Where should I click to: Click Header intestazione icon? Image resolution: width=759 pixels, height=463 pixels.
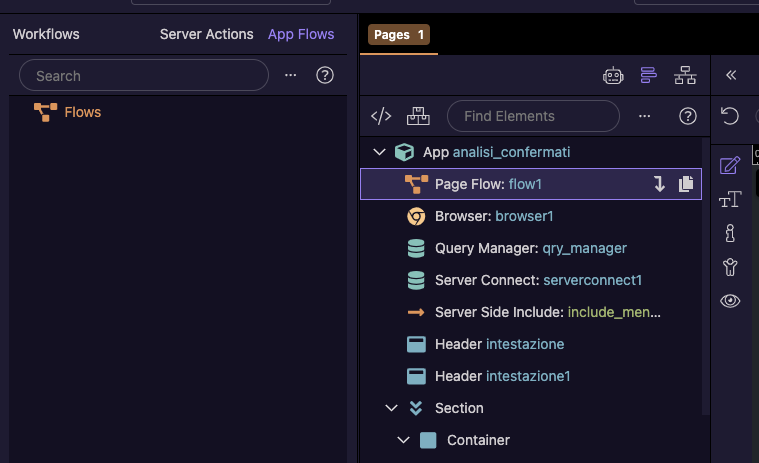click(x=416, y=344)
